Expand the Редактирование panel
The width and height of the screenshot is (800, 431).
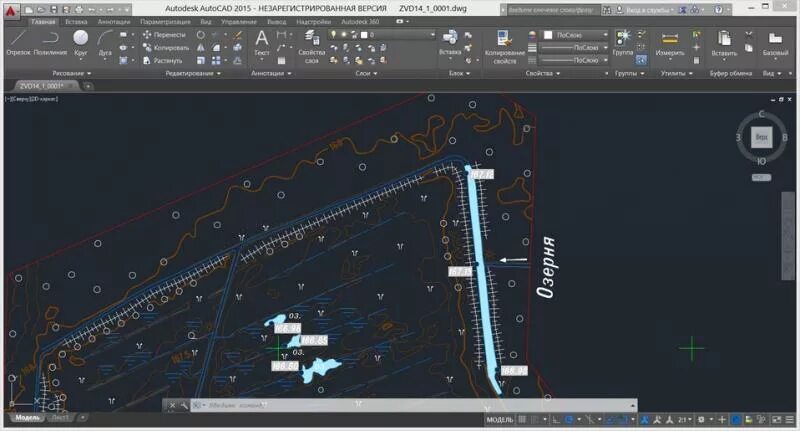pos(193,73)
